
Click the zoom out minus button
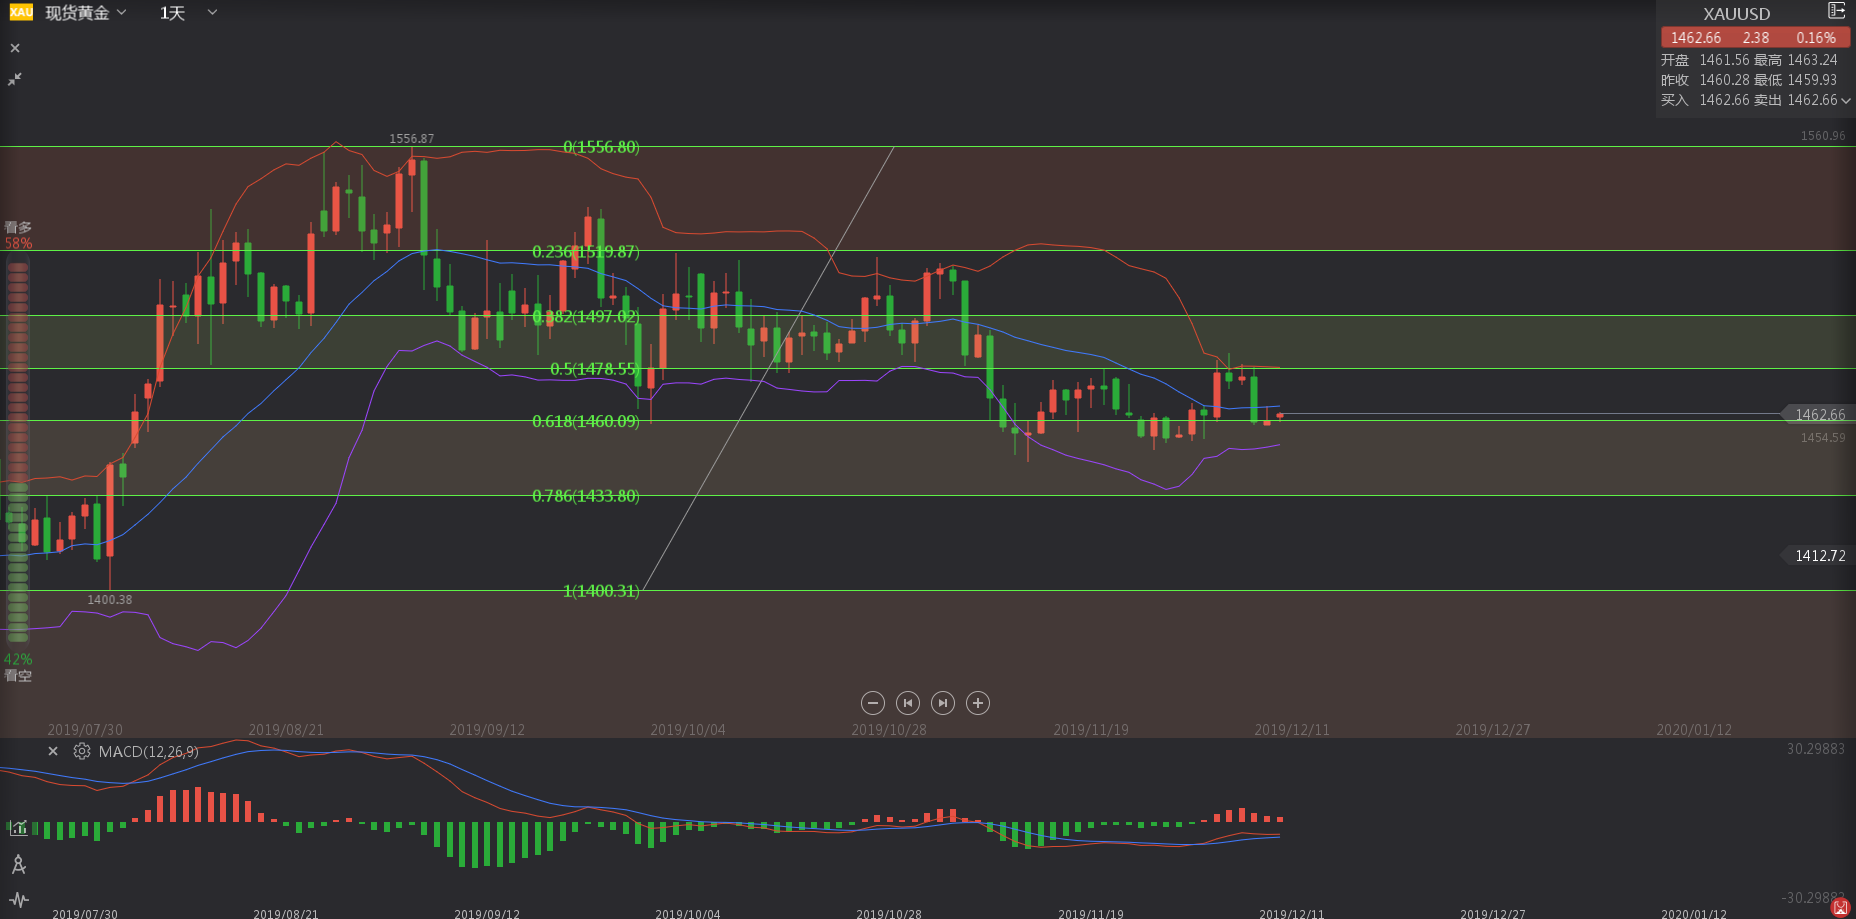(x=873, y=703)
